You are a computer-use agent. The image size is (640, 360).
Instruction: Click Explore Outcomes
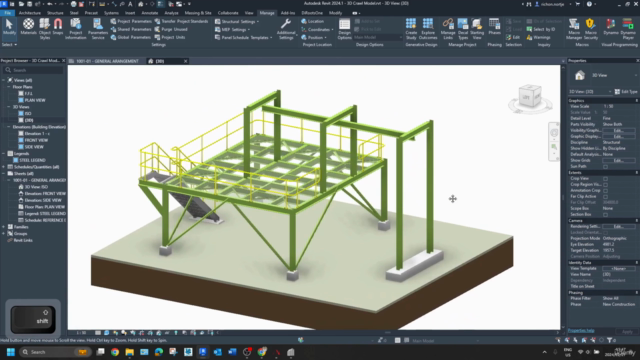(x=428, y=28)
